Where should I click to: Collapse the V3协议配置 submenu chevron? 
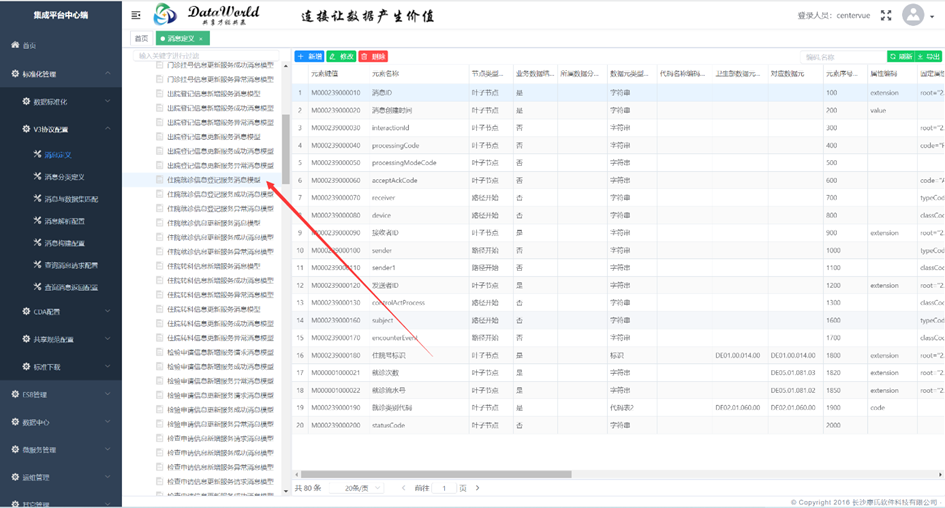(108, 129)
